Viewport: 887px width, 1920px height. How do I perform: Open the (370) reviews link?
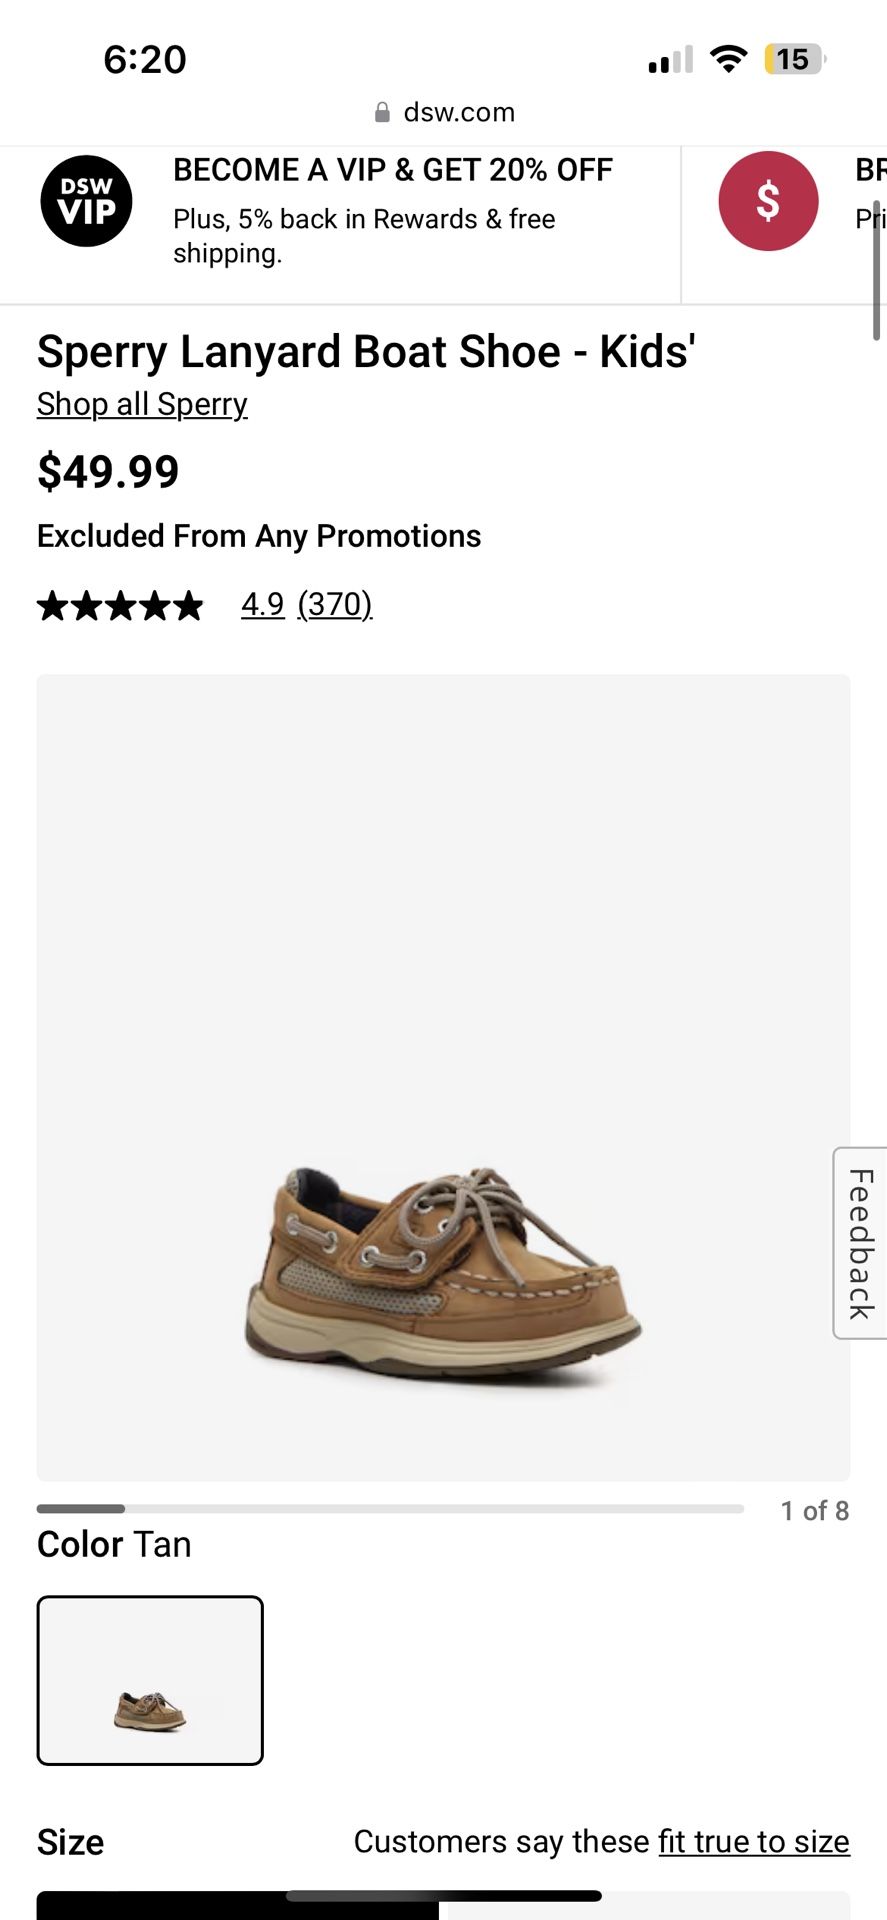pos(335,604)
